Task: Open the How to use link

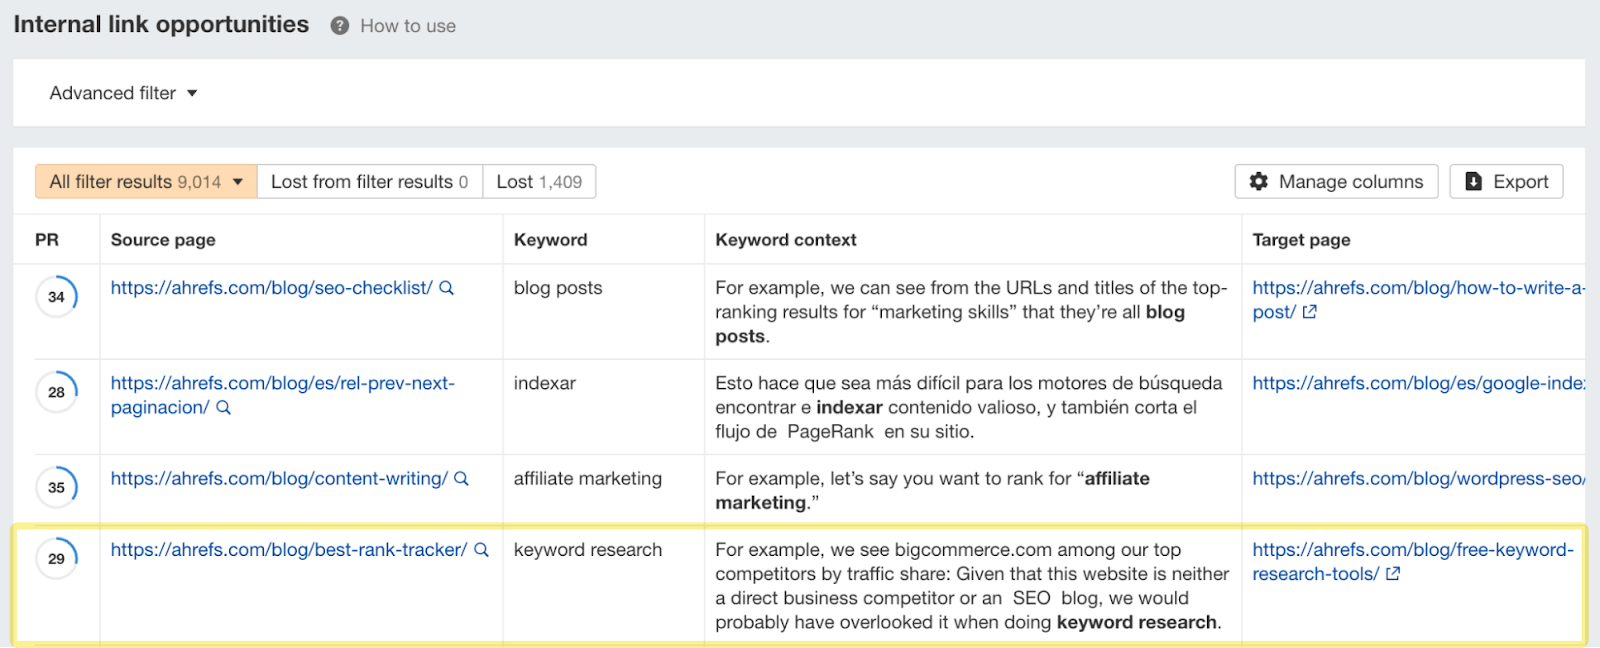Action: (x=408, y=26)
